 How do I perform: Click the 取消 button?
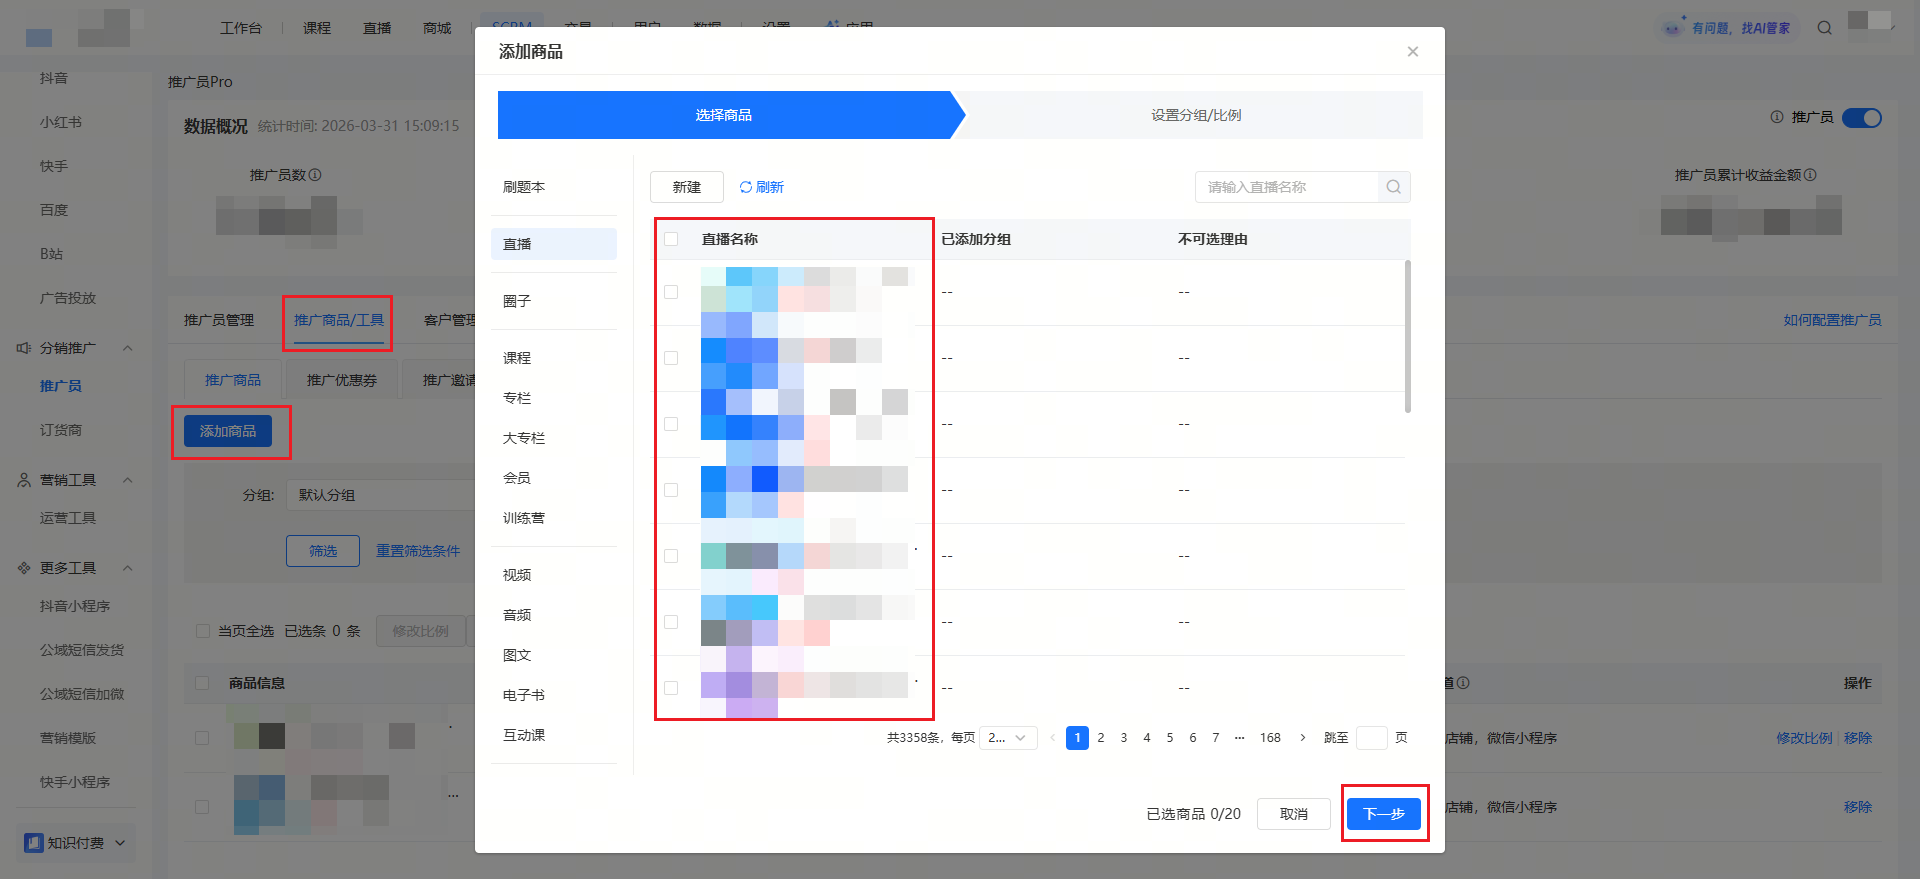(x=1294, y=814)
